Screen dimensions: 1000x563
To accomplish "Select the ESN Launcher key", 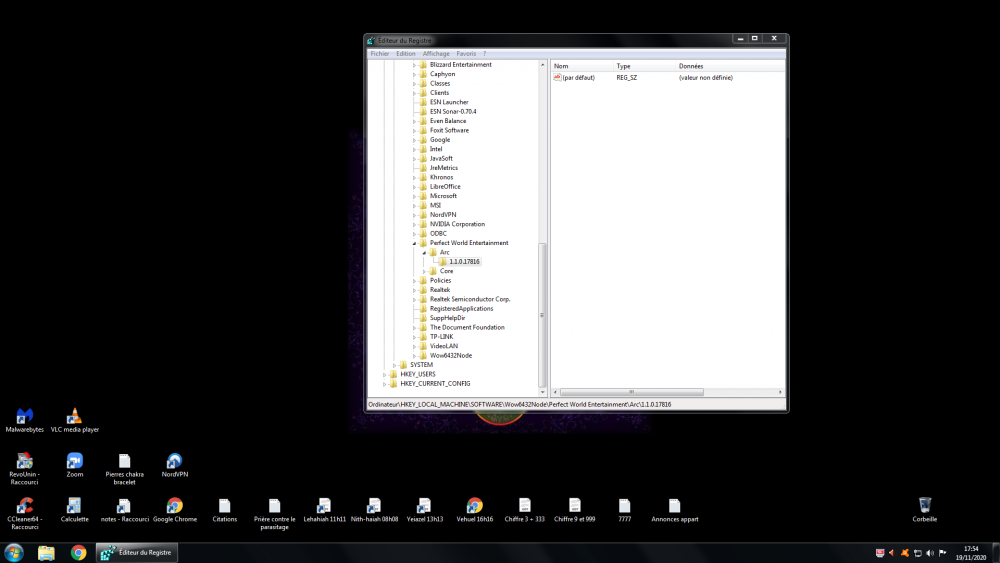I will [449, 102].
